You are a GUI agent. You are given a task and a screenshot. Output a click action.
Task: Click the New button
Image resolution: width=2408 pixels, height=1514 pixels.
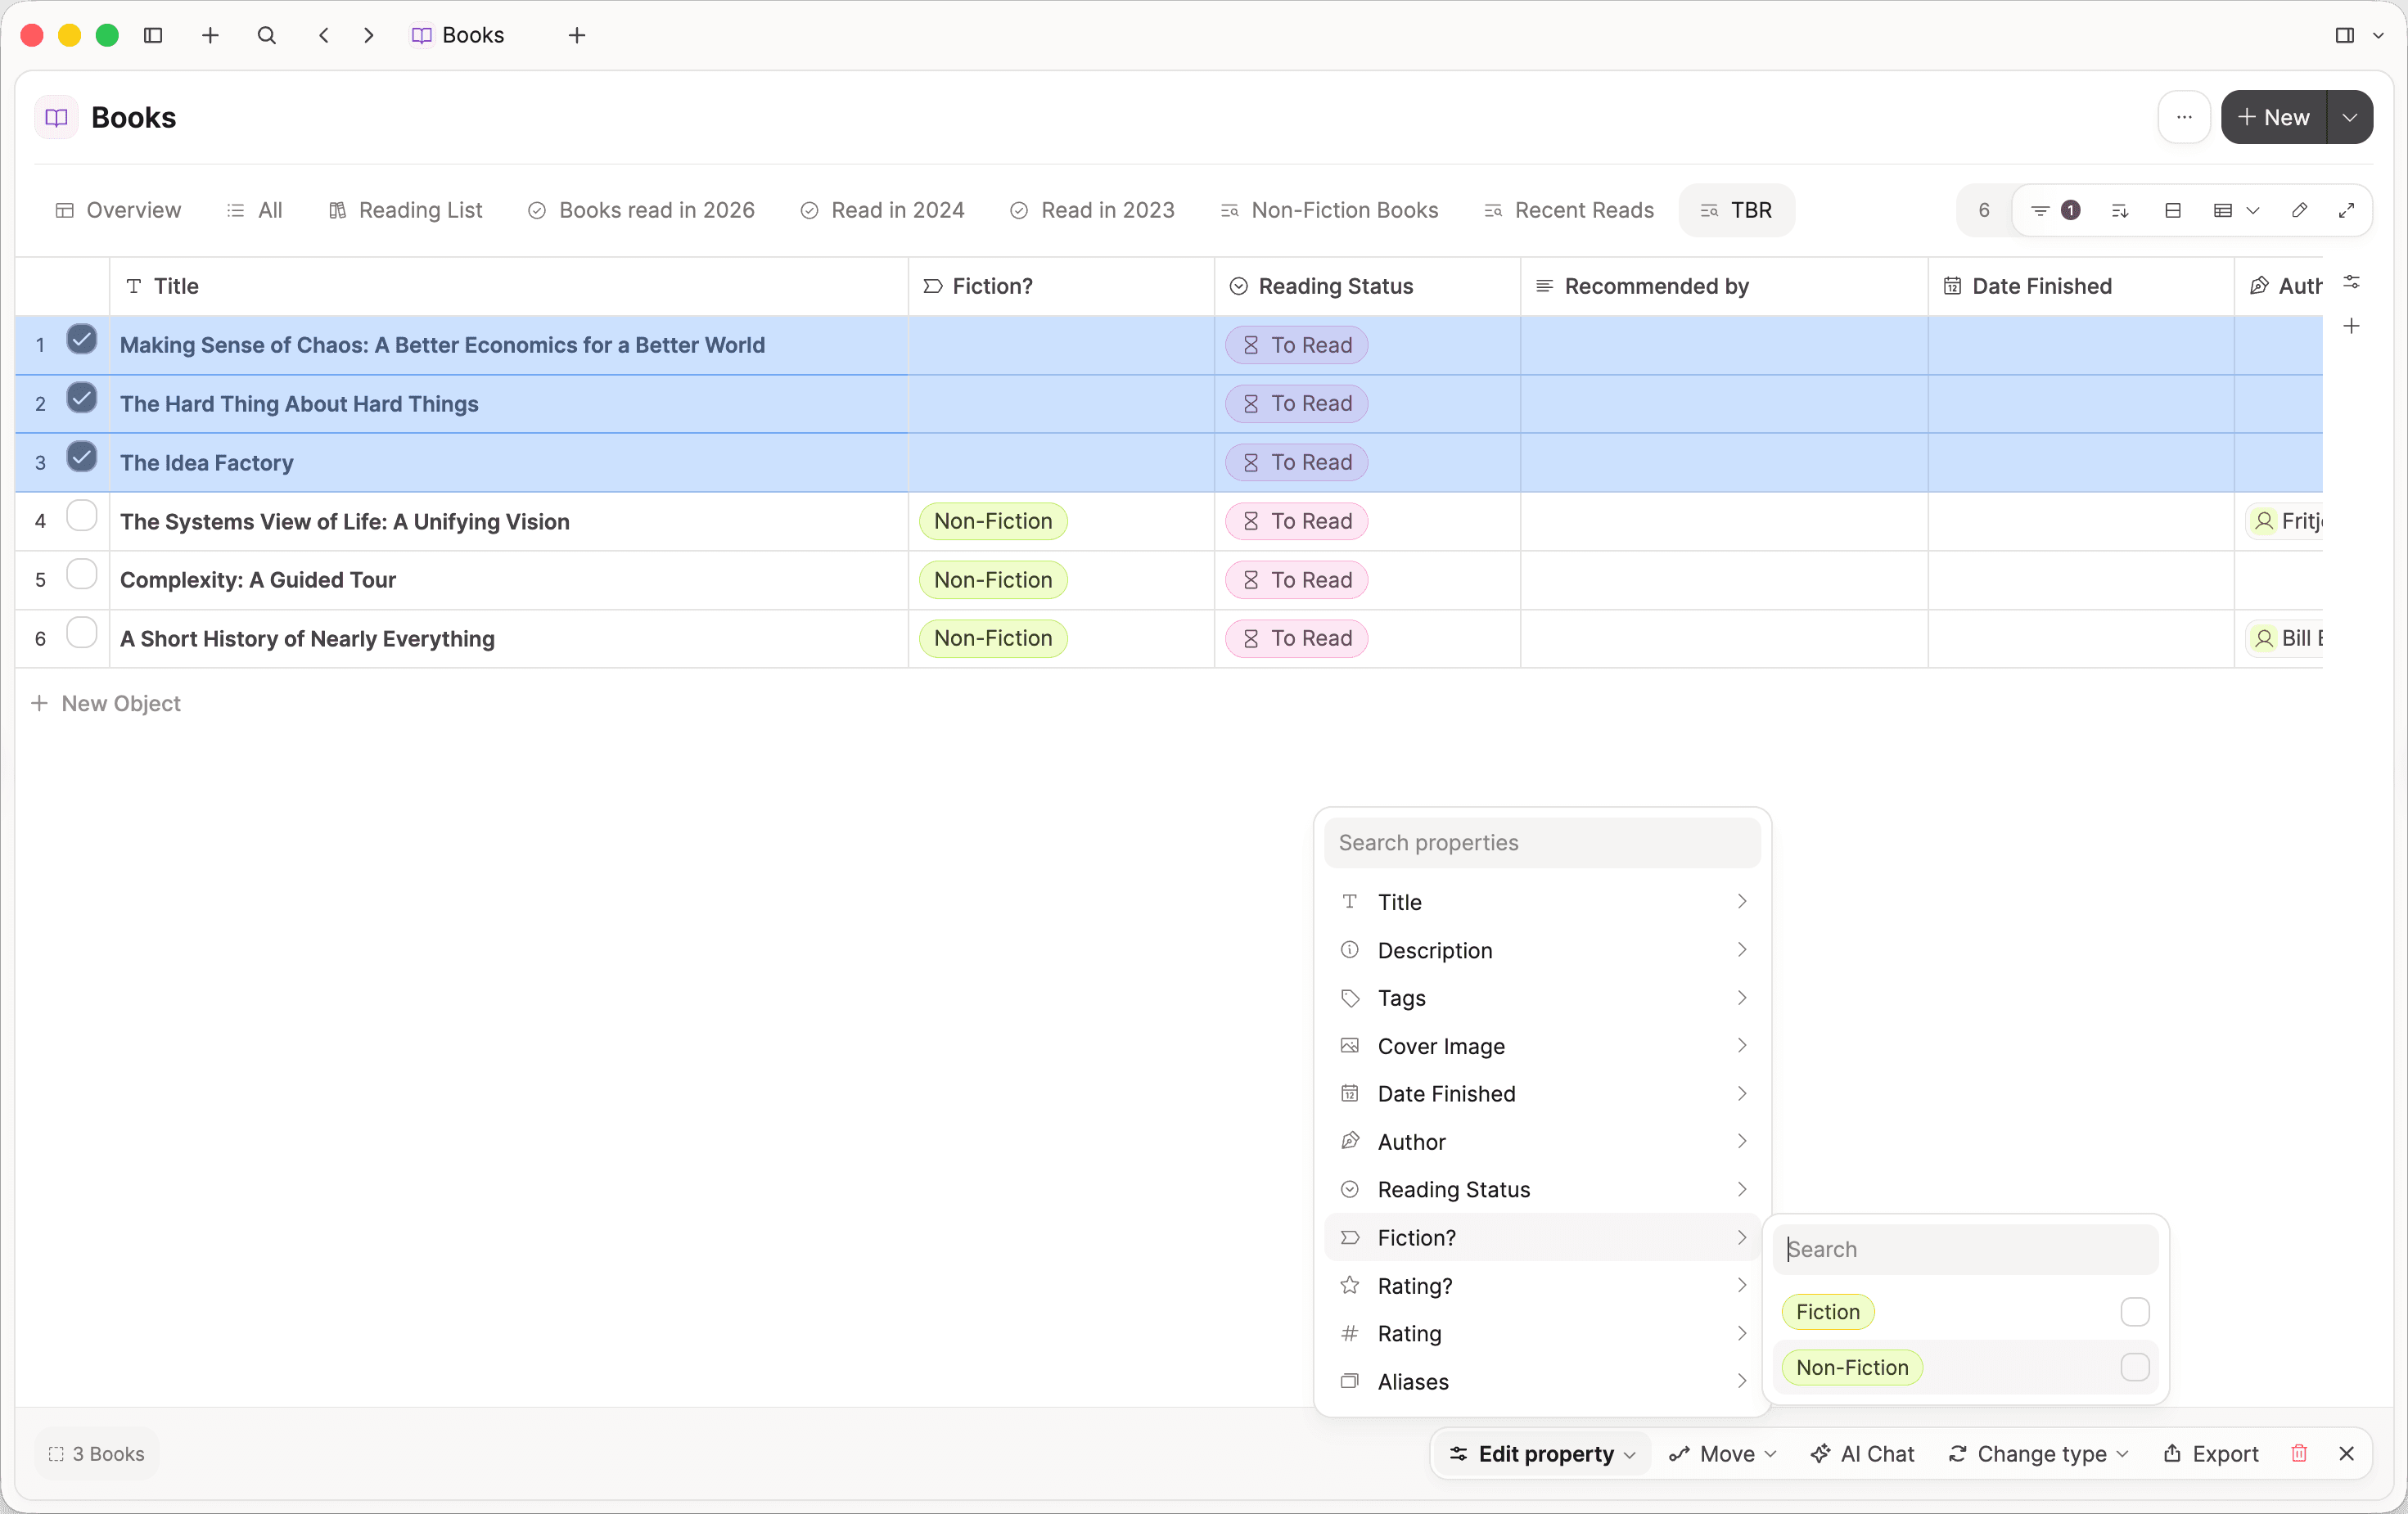(2274, 117)
